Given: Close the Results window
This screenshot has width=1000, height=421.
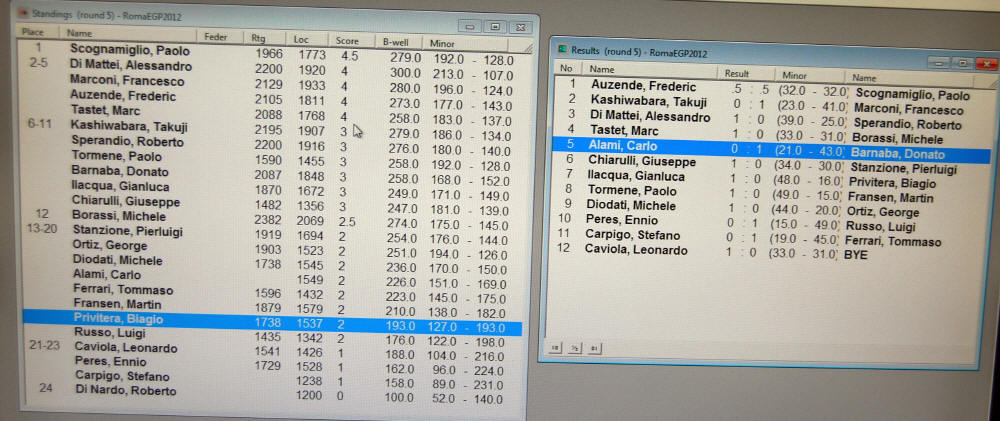Looking at the screenshot, I should click(986, 64).
